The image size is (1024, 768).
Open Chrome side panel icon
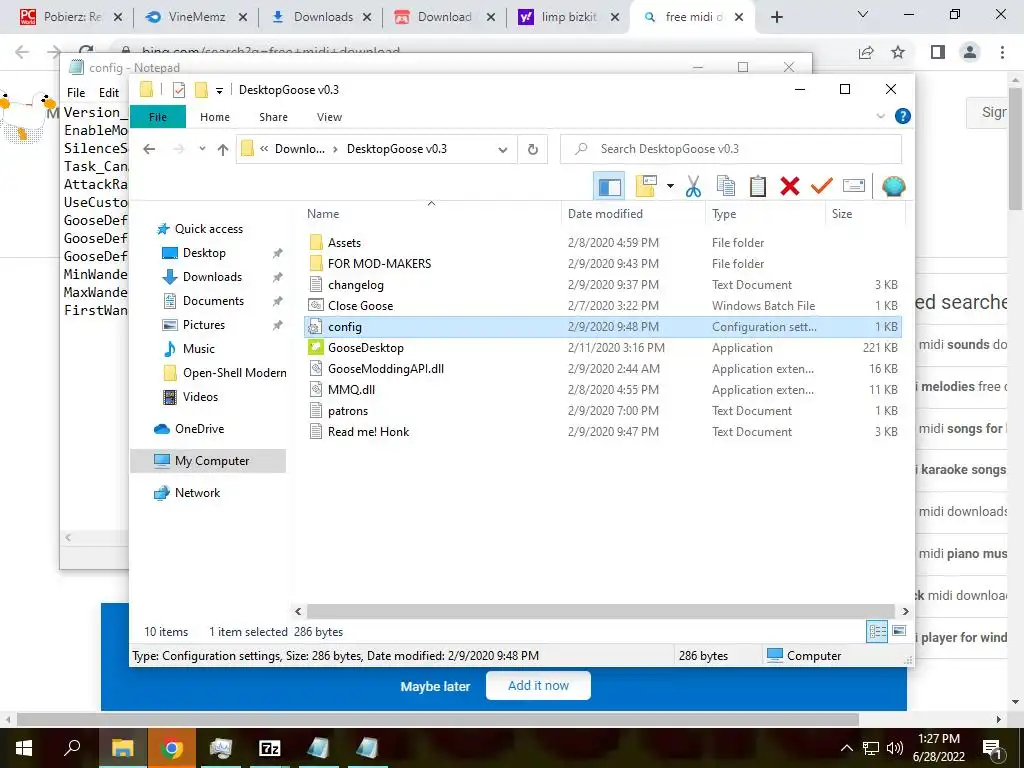[x=938, y=52]
